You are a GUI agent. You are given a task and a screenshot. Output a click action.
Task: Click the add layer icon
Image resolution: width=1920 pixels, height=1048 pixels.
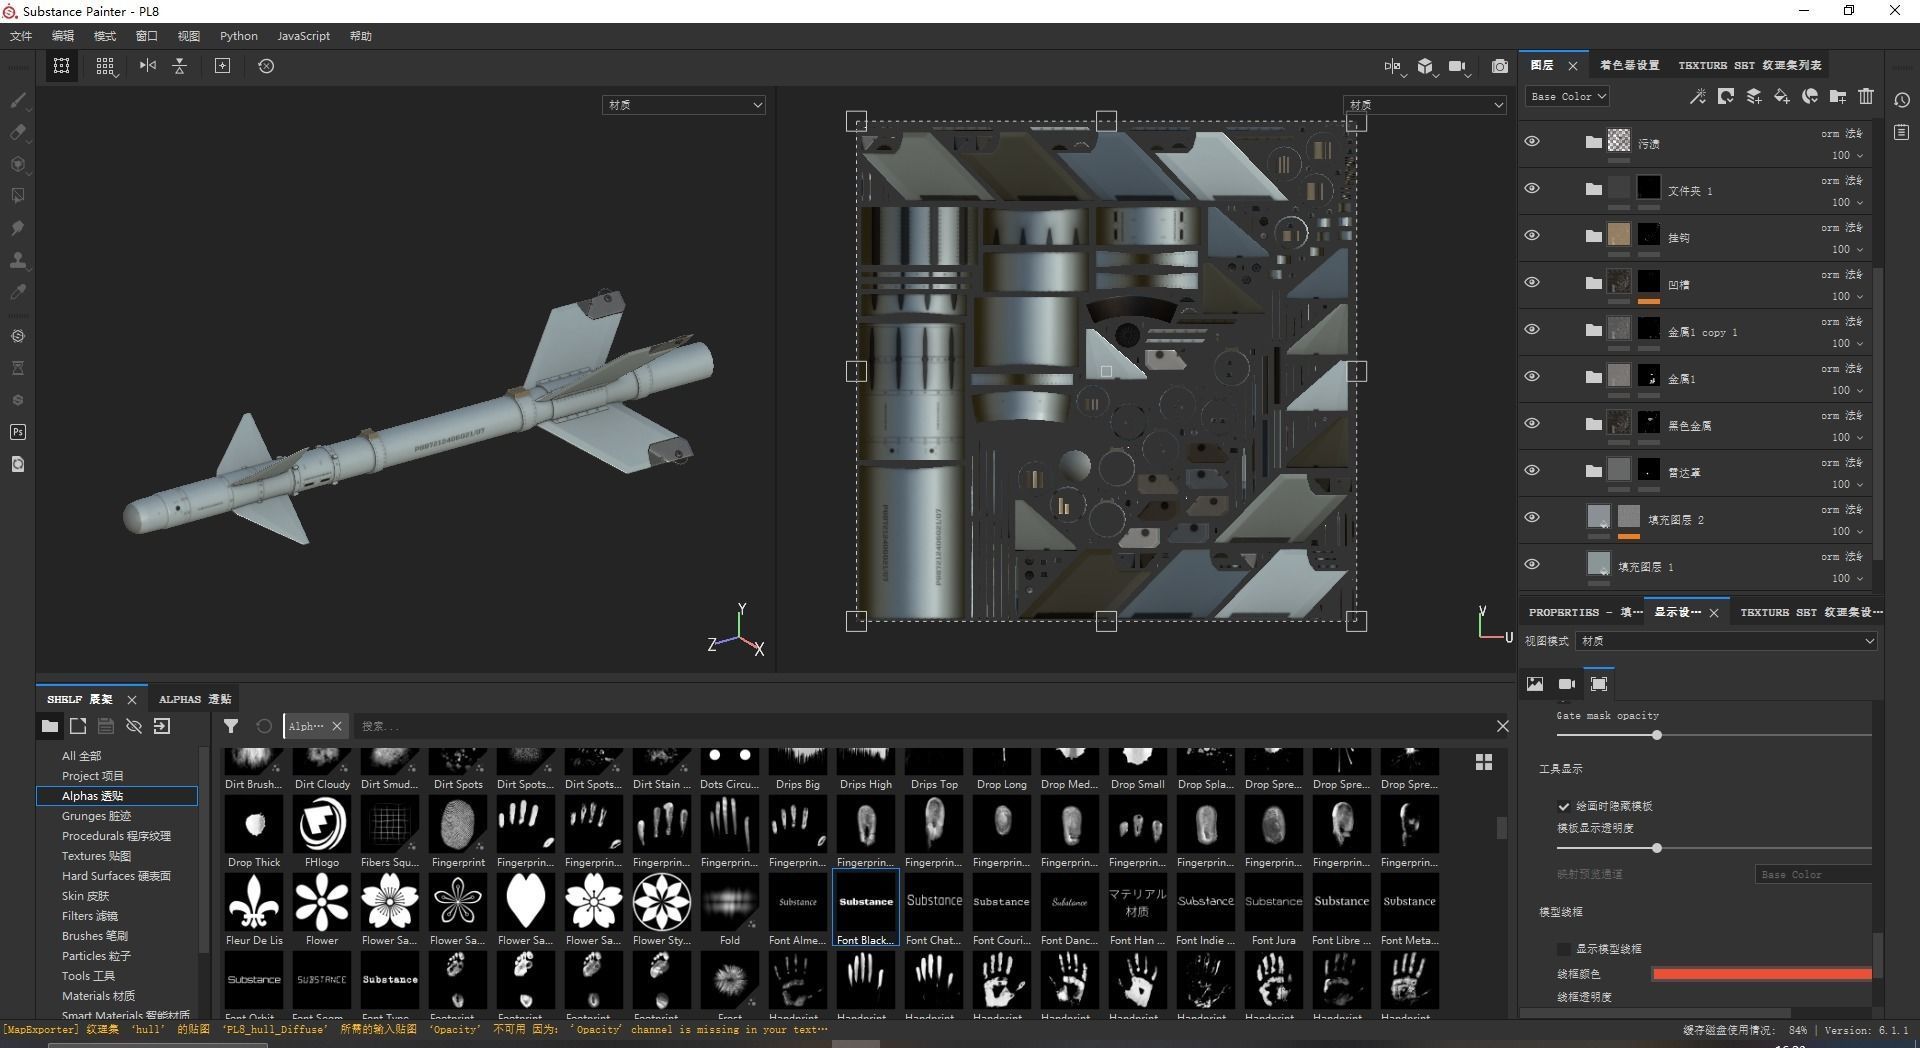(x=1753, y=96)
